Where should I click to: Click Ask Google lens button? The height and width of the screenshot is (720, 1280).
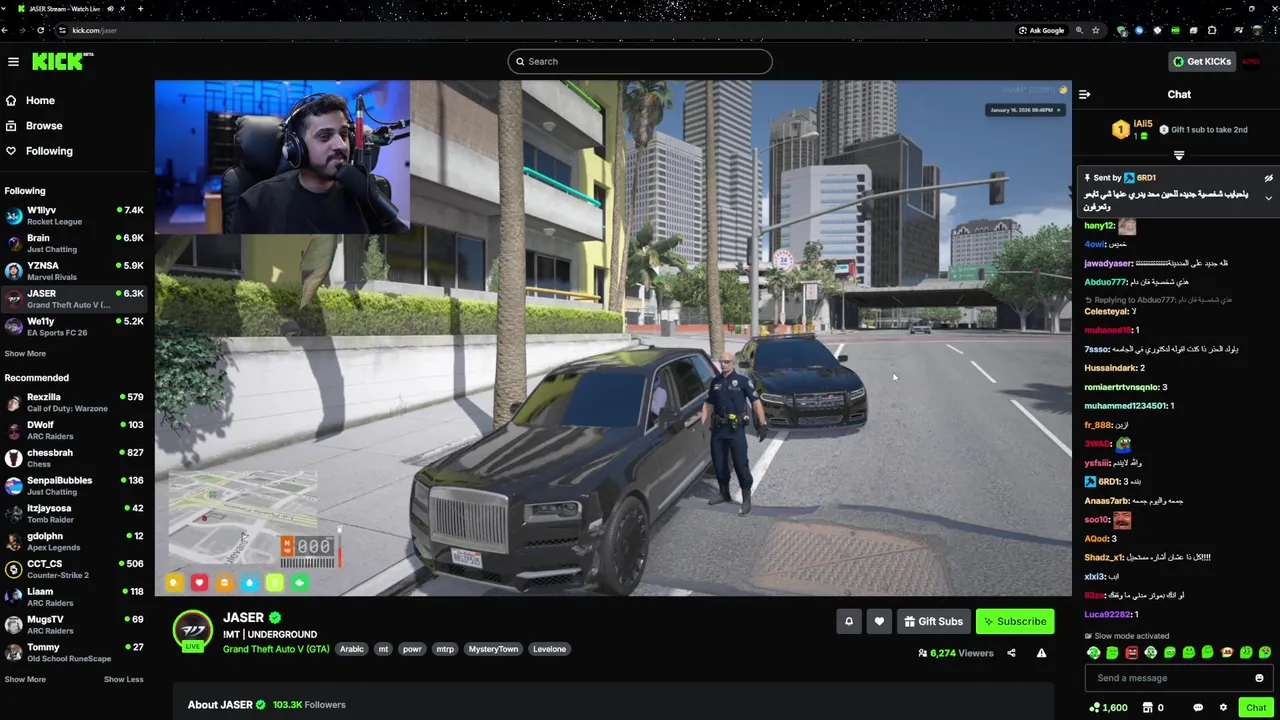pos(1041,30)
